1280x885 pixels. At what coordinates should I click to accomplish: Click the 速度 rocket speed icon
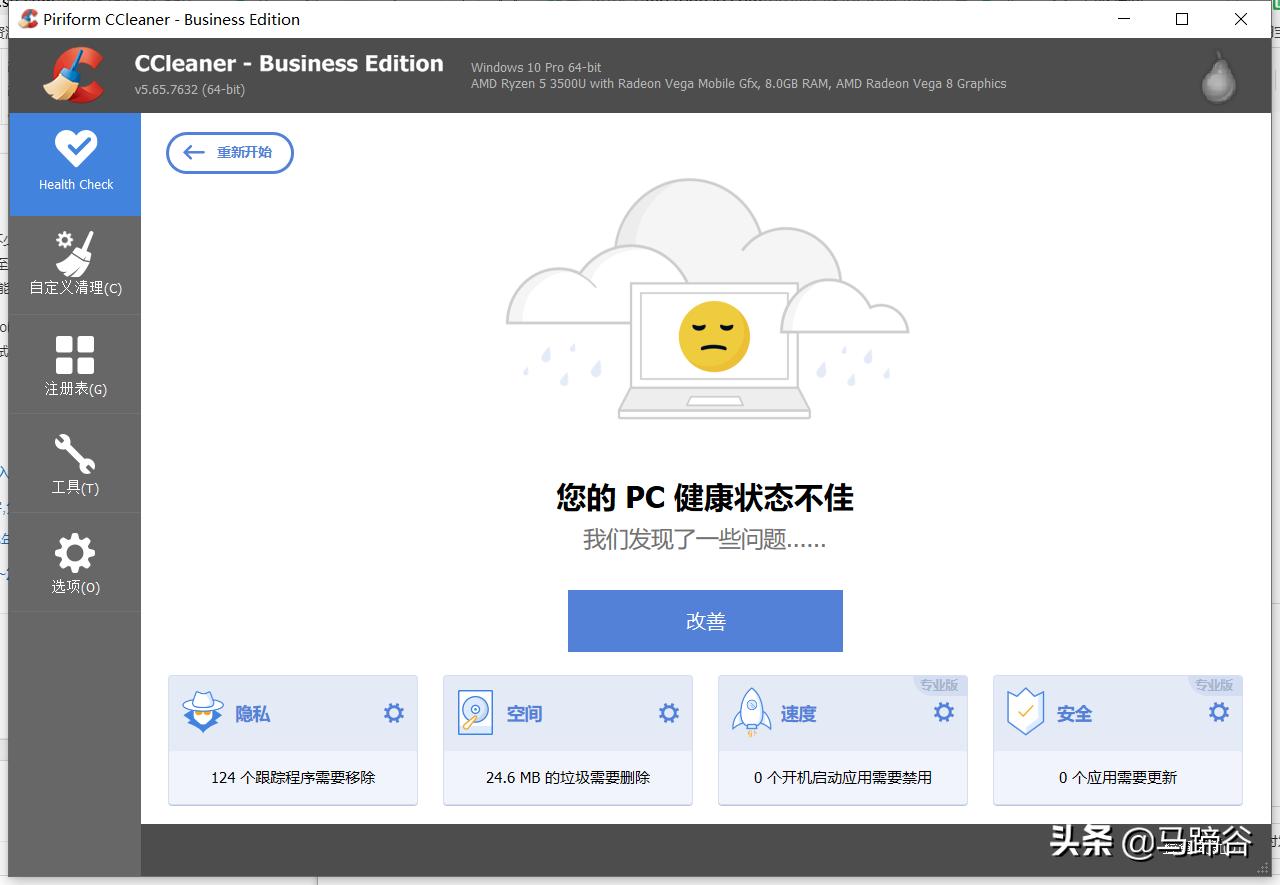[752, 712]
